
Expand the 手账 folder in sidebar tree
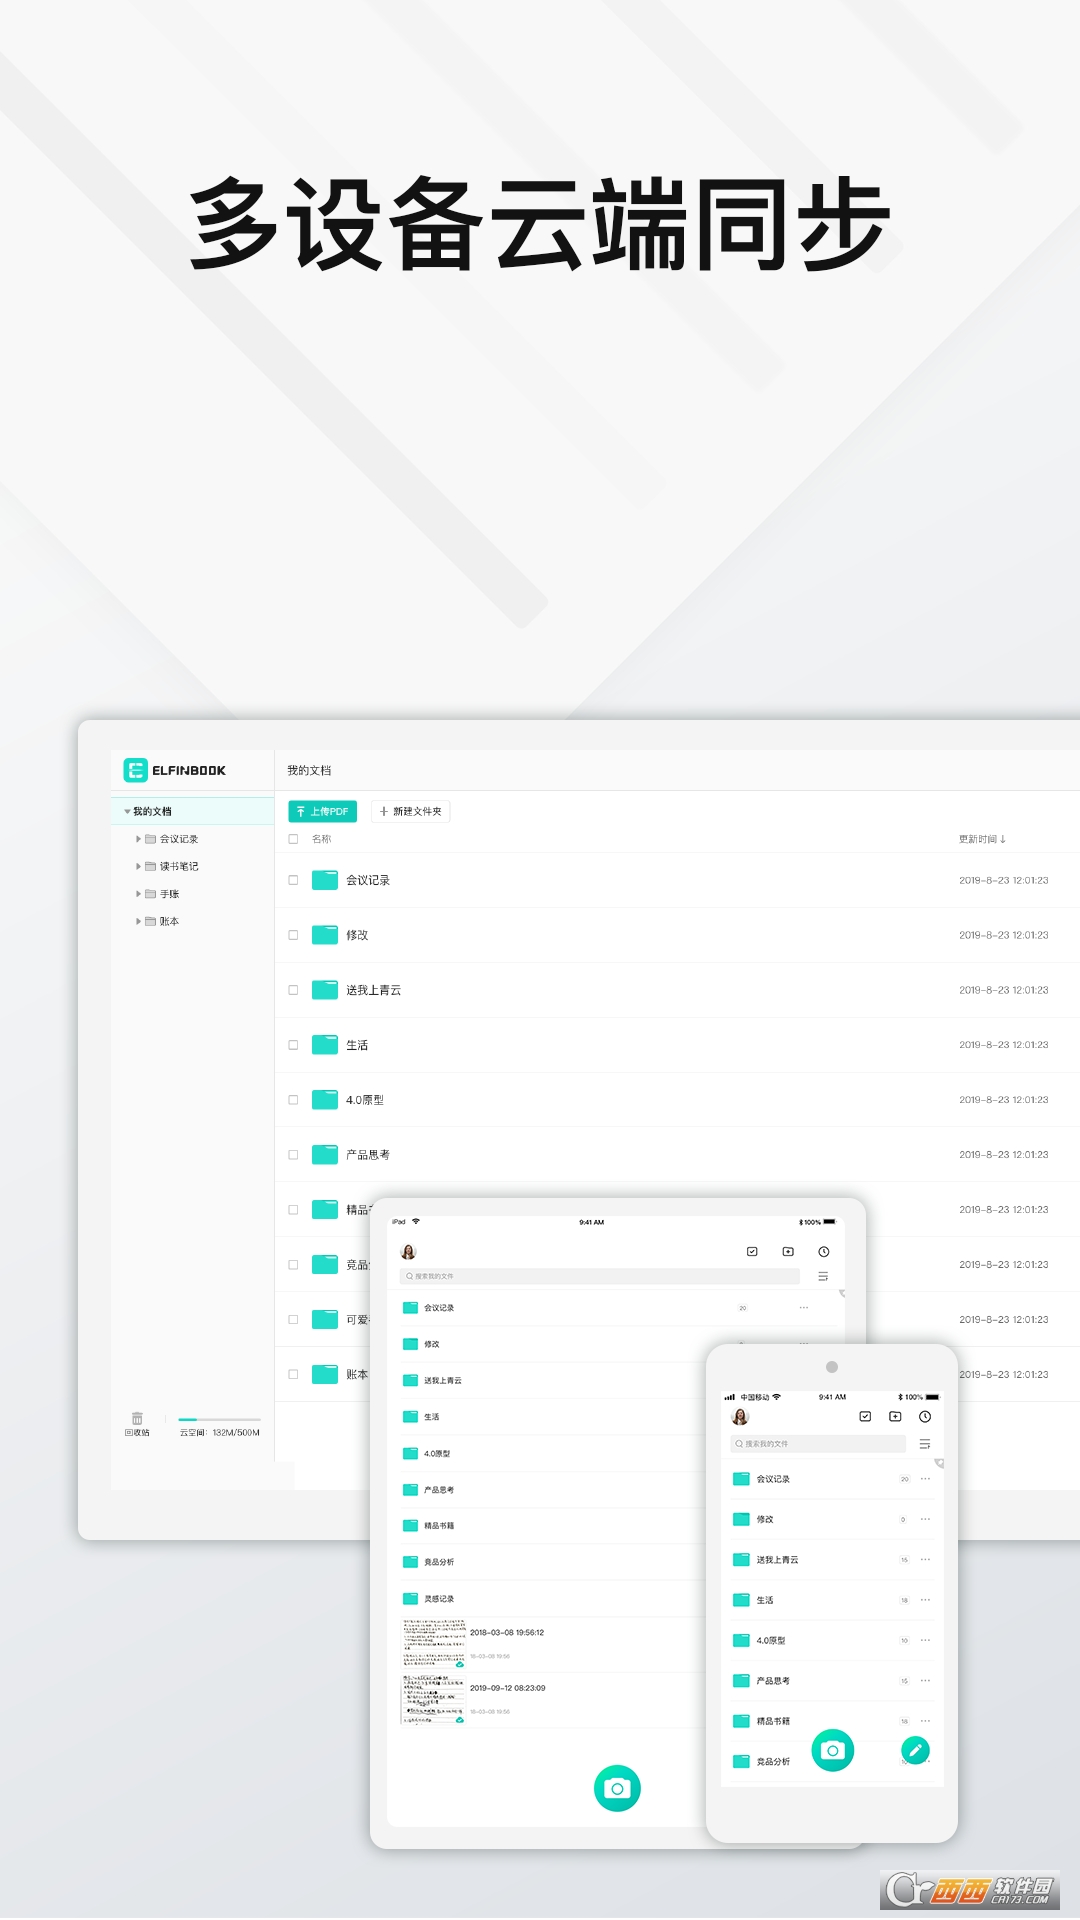pos(139,894)
